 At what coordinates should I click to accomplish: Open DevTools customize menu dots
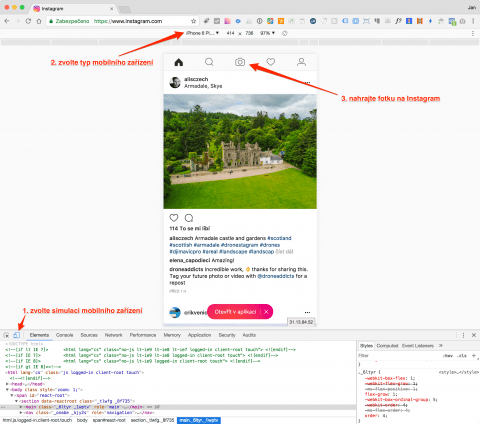(x=463, y=335)
